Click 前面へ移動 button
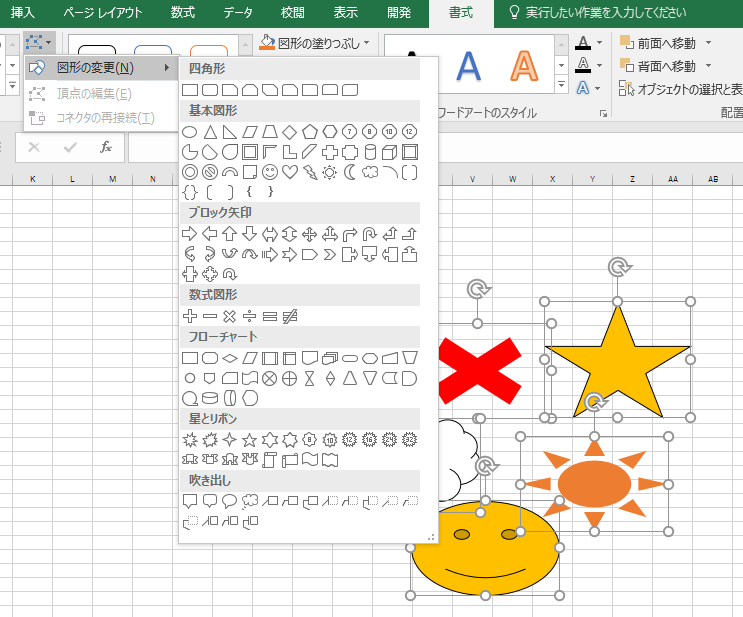 tap(658, 43)
